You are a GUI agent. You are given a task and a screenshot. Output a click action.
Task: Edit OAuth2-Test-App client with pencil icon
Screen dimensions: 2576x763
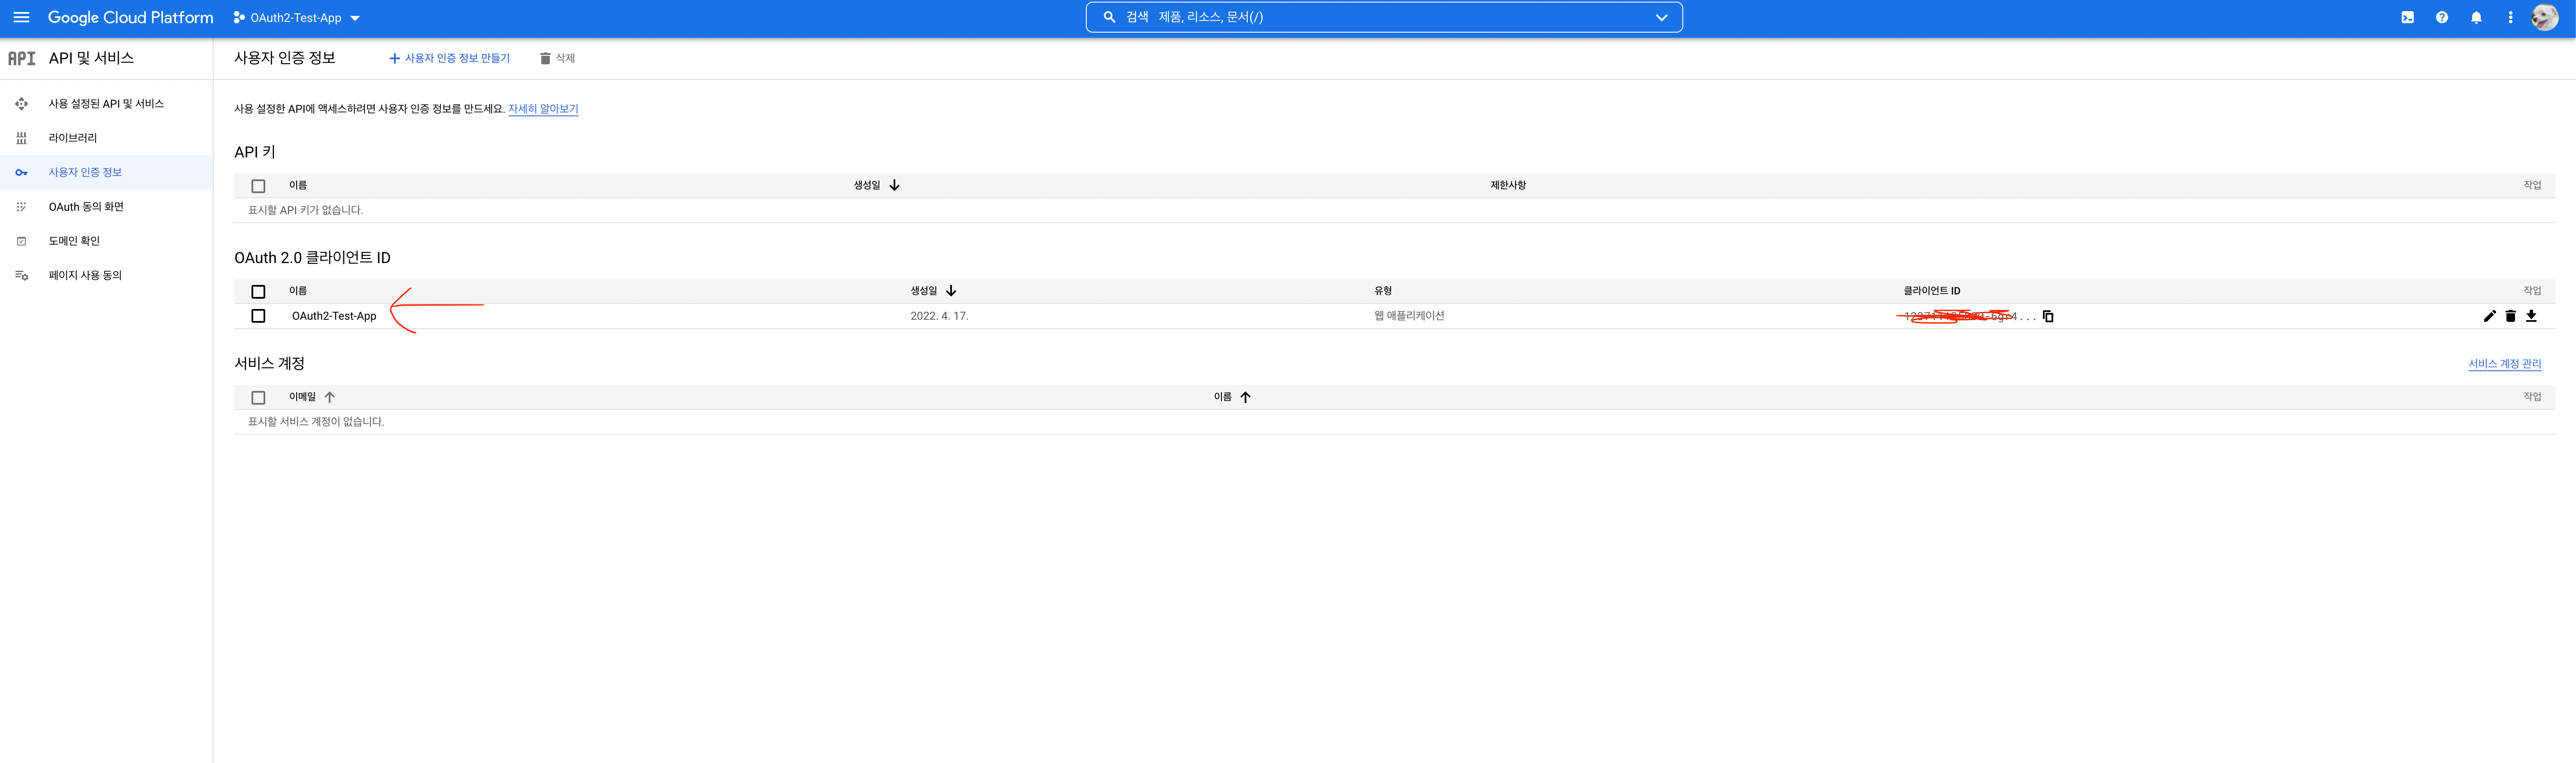[2490, 316]
